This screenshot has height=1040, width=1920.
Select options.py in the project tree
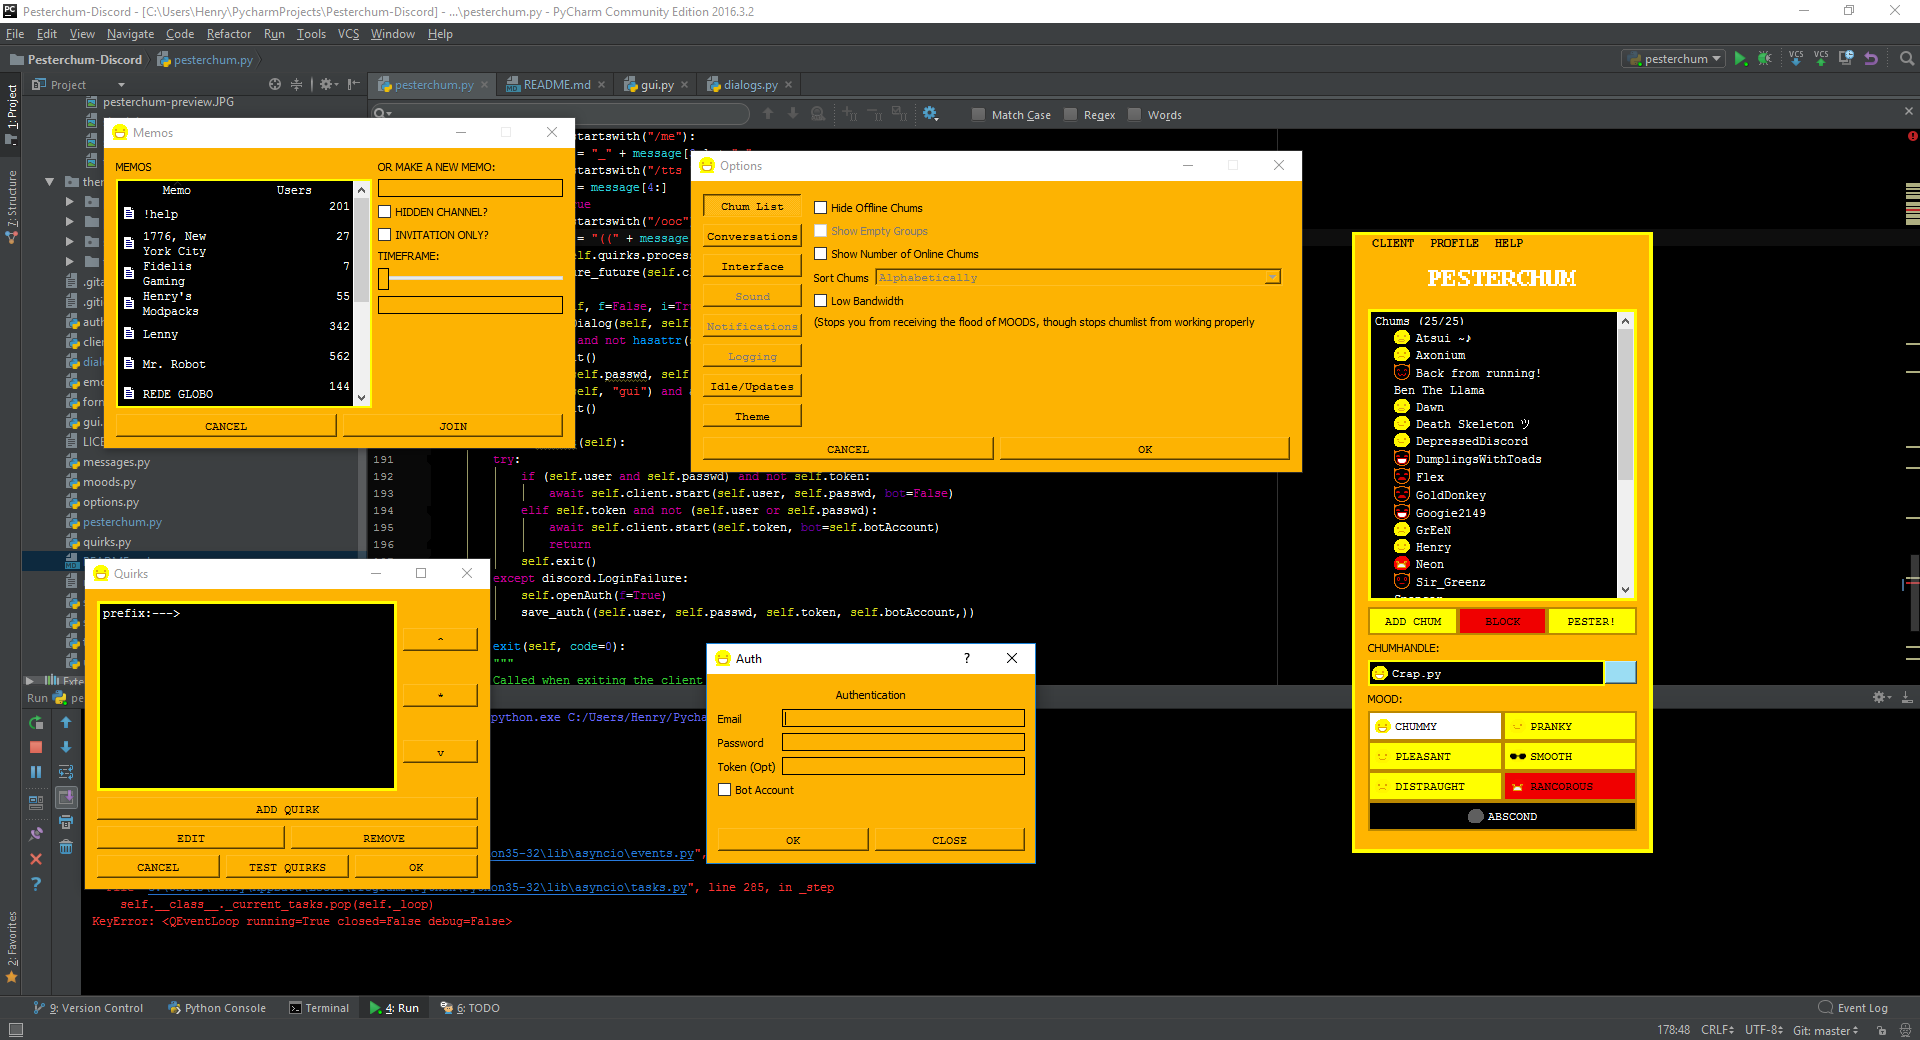tap(110, 502)
